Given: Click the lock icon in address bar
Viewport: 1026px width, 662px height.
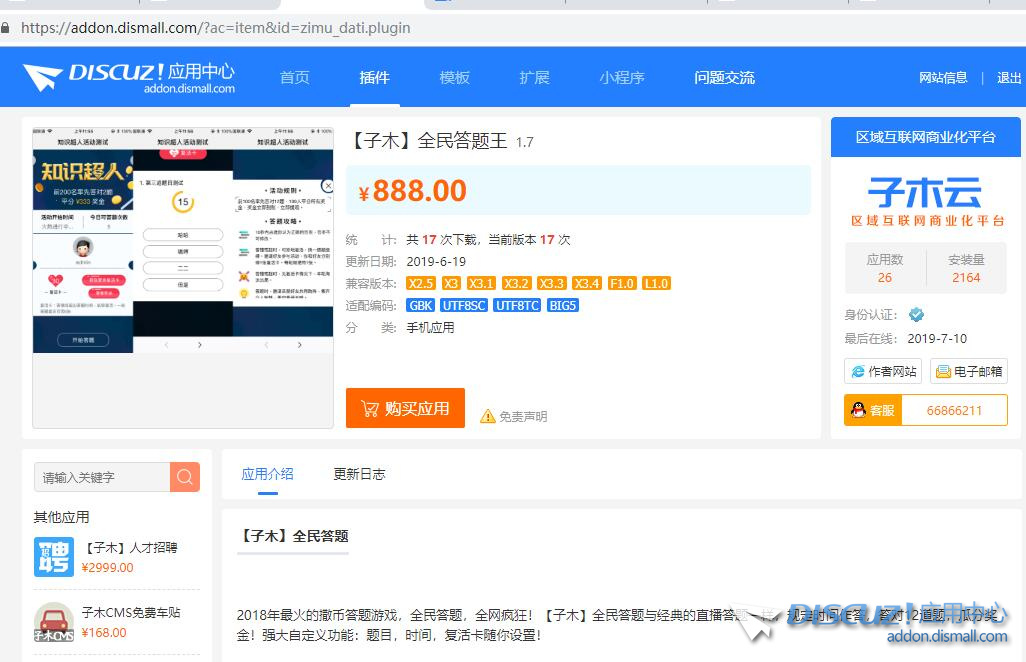Looking at the screenshot, I should click(5, 28).
